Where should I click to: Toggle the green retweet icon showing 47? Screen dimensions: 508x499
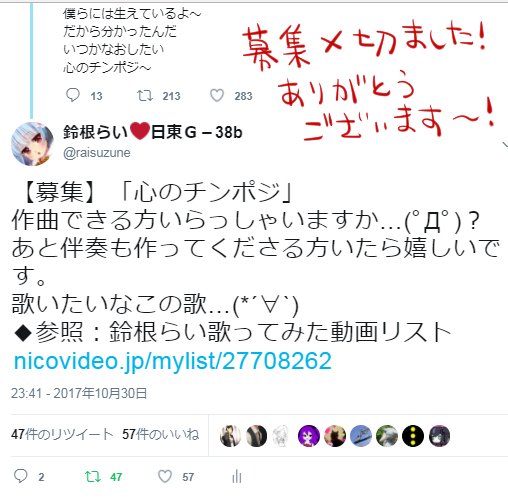[92, 477]
